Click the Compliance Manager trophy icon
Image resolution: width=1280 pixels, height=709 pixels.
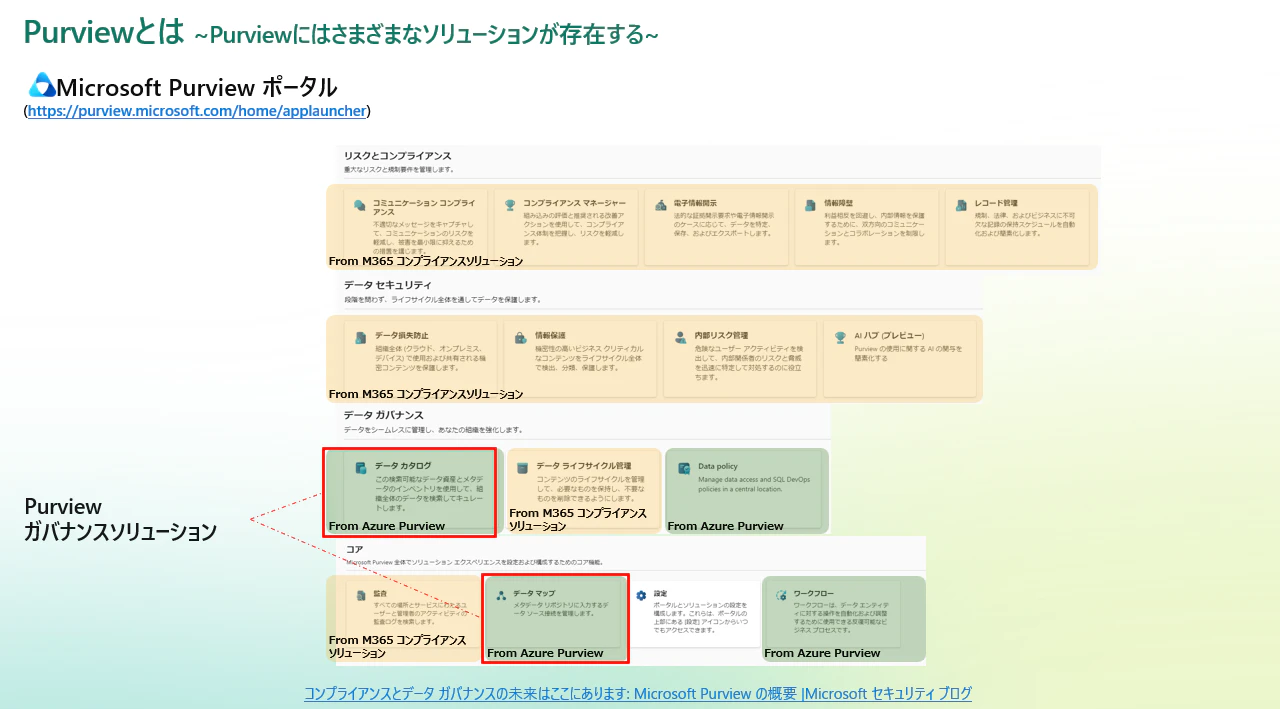(x=510, y=204)
